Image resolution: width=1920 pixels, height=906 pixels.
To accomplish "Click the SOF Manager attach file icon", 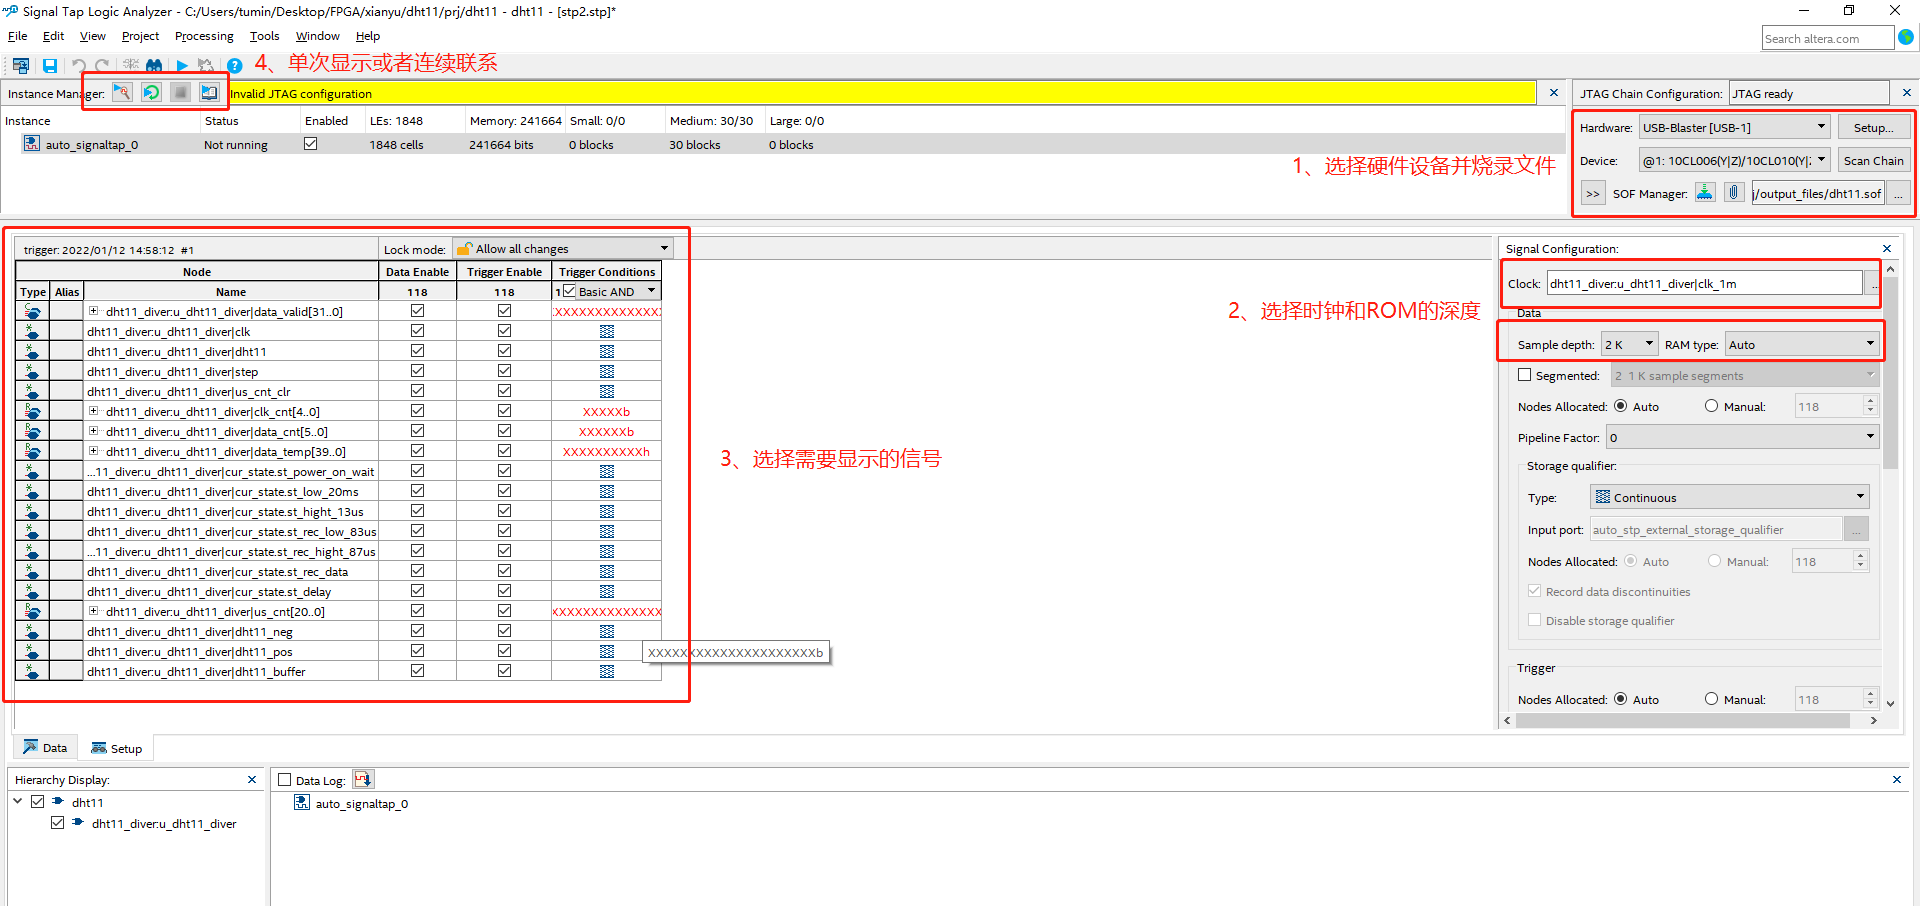I will tap(1734, 192).
